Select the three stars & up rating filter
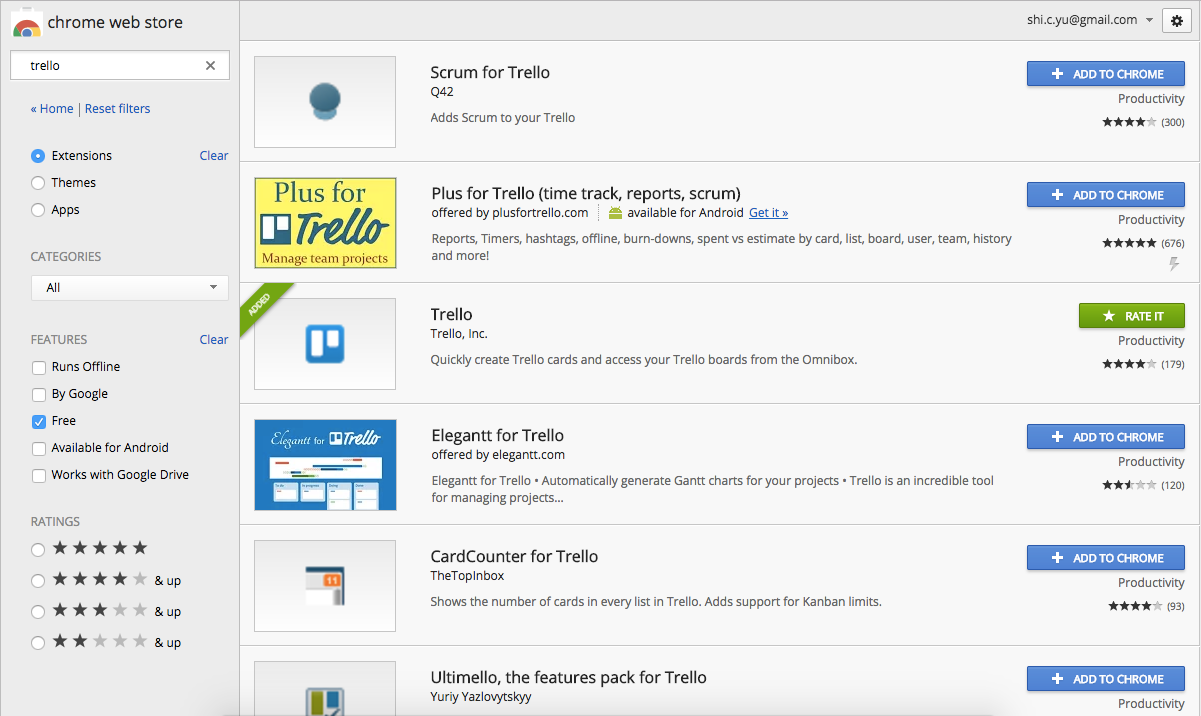1201x716 pixels. 38,611
